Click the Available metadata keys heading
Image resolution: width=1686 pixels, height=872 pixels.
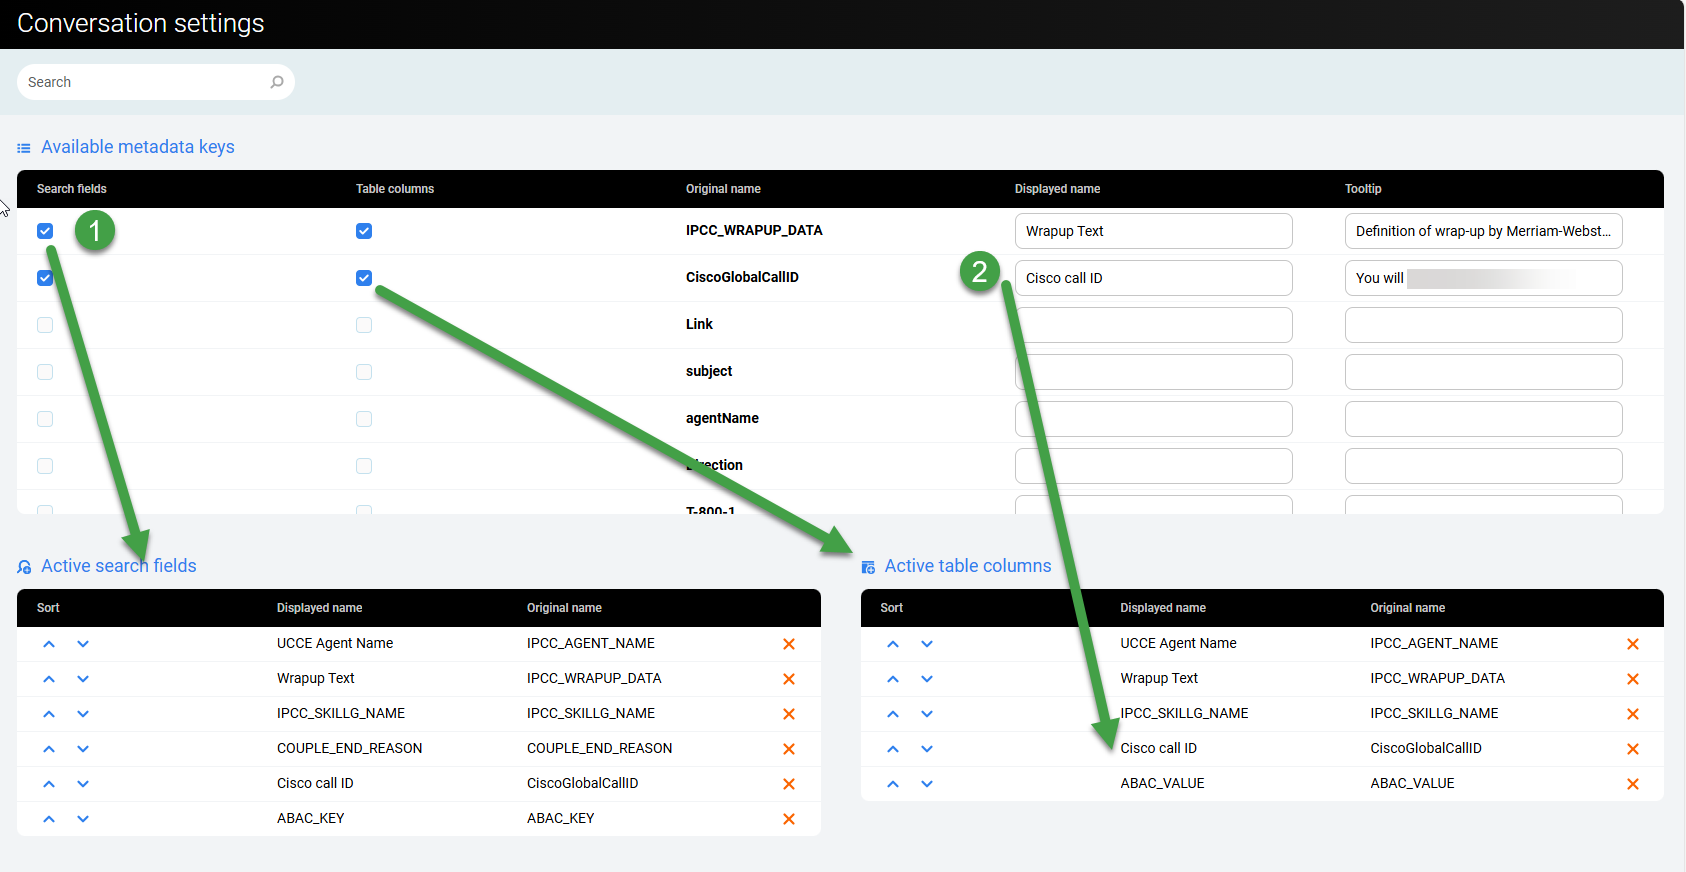click(137, 147)
